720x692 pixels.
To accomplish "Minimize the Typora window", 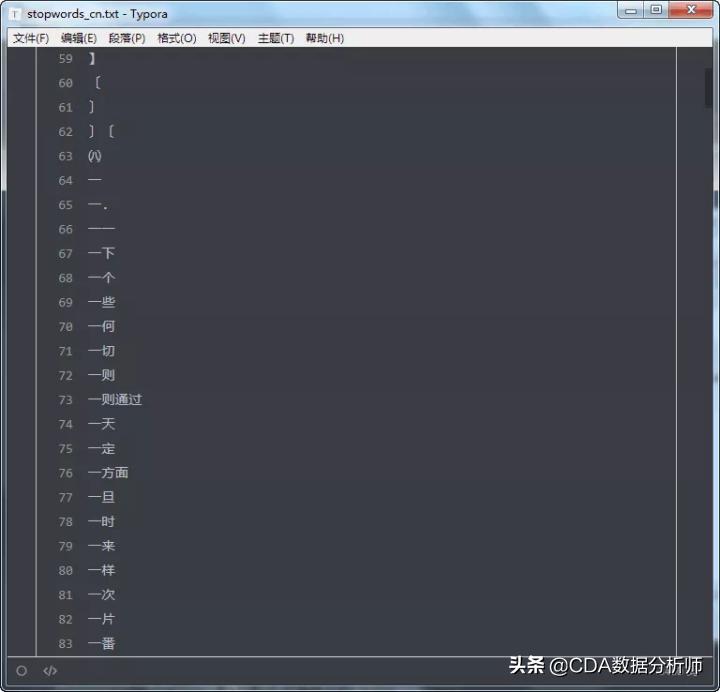I will pos(631,10).
